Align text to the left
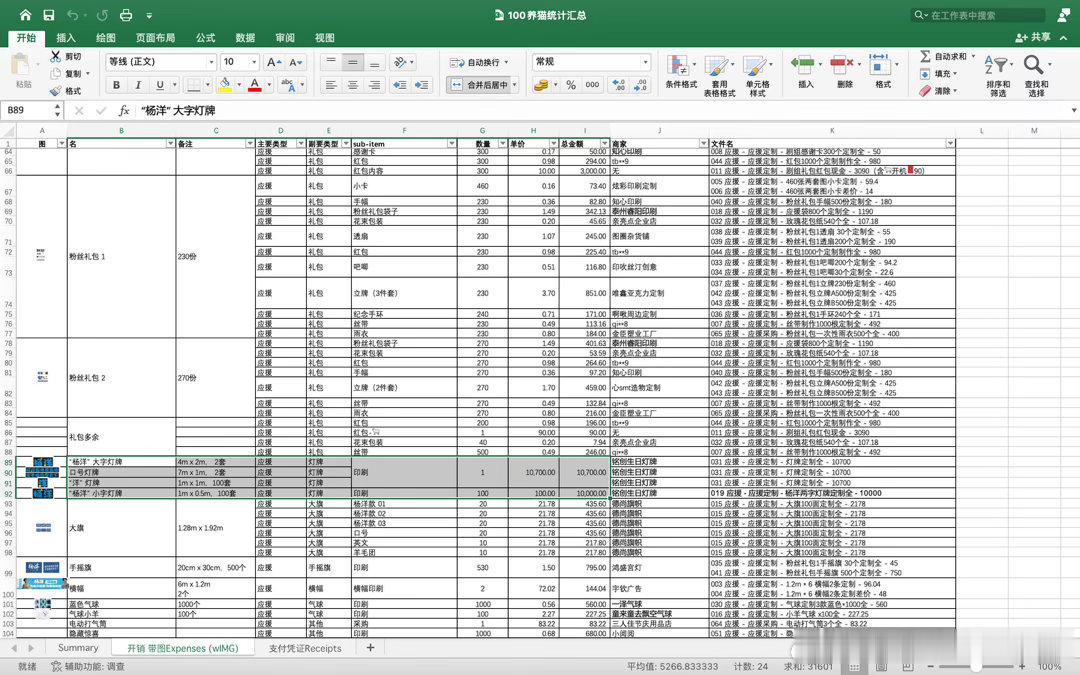Viewport: 1080px width, 675px height. [331, 85]
